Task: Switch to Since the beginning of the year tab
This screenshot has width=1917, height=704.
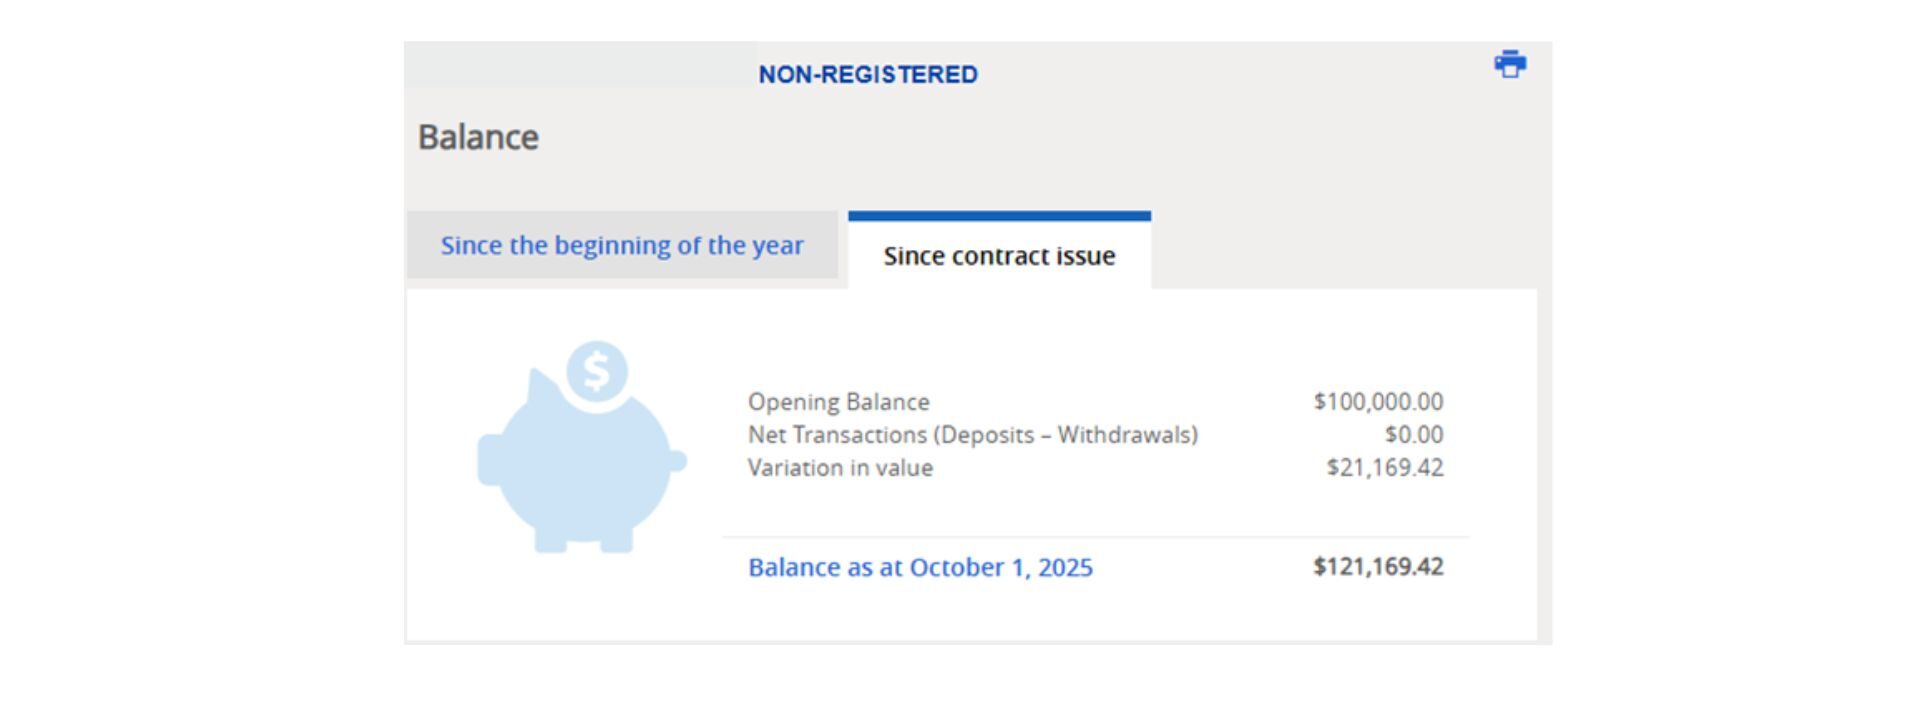Action: 622,245
